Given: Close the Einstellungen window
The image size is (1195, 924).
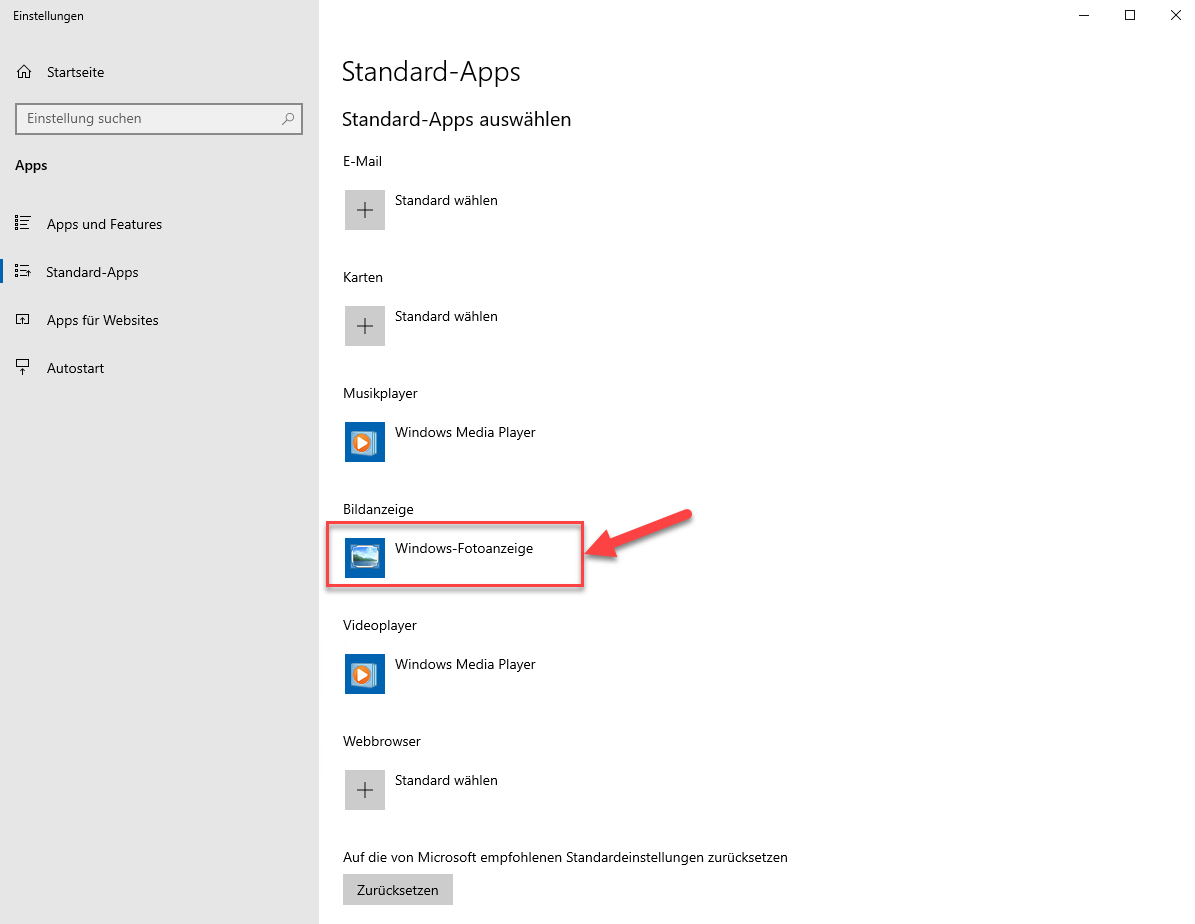Looking at the screenshot, I should point(1174,15).
